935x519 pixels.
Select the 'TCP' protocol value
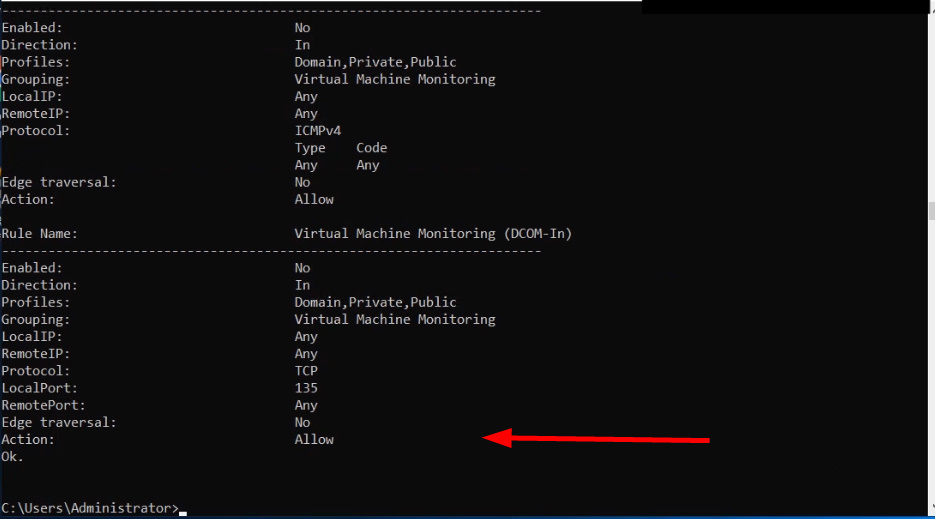point(306,371)
